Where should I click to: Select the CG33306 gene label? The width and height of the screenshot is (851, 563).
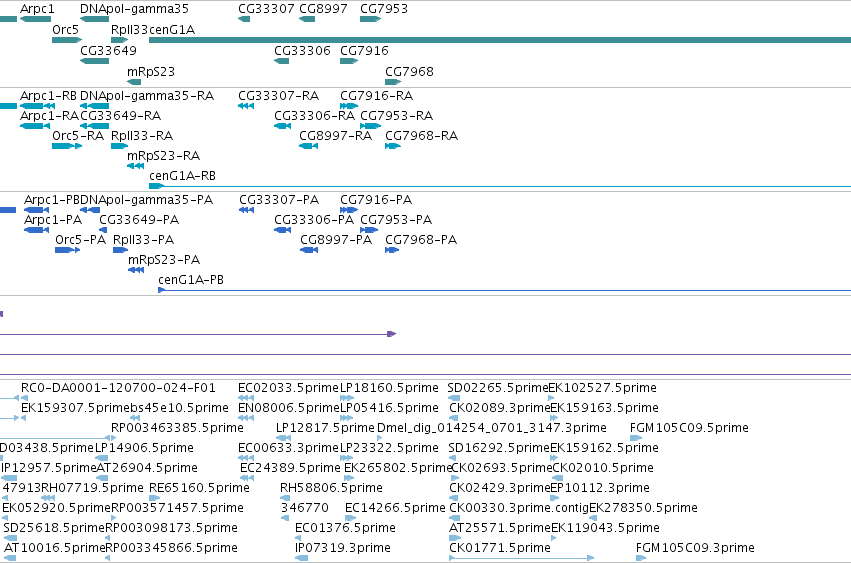tap(302, 51)
